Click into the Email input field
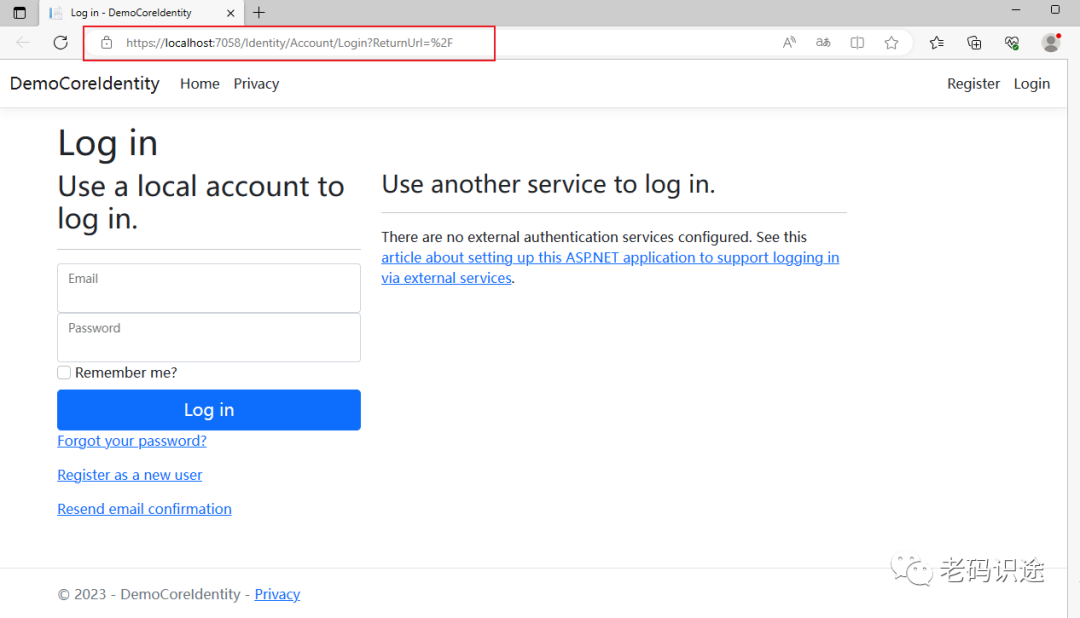Viewport: 1080px width, 618px height. 209,289
